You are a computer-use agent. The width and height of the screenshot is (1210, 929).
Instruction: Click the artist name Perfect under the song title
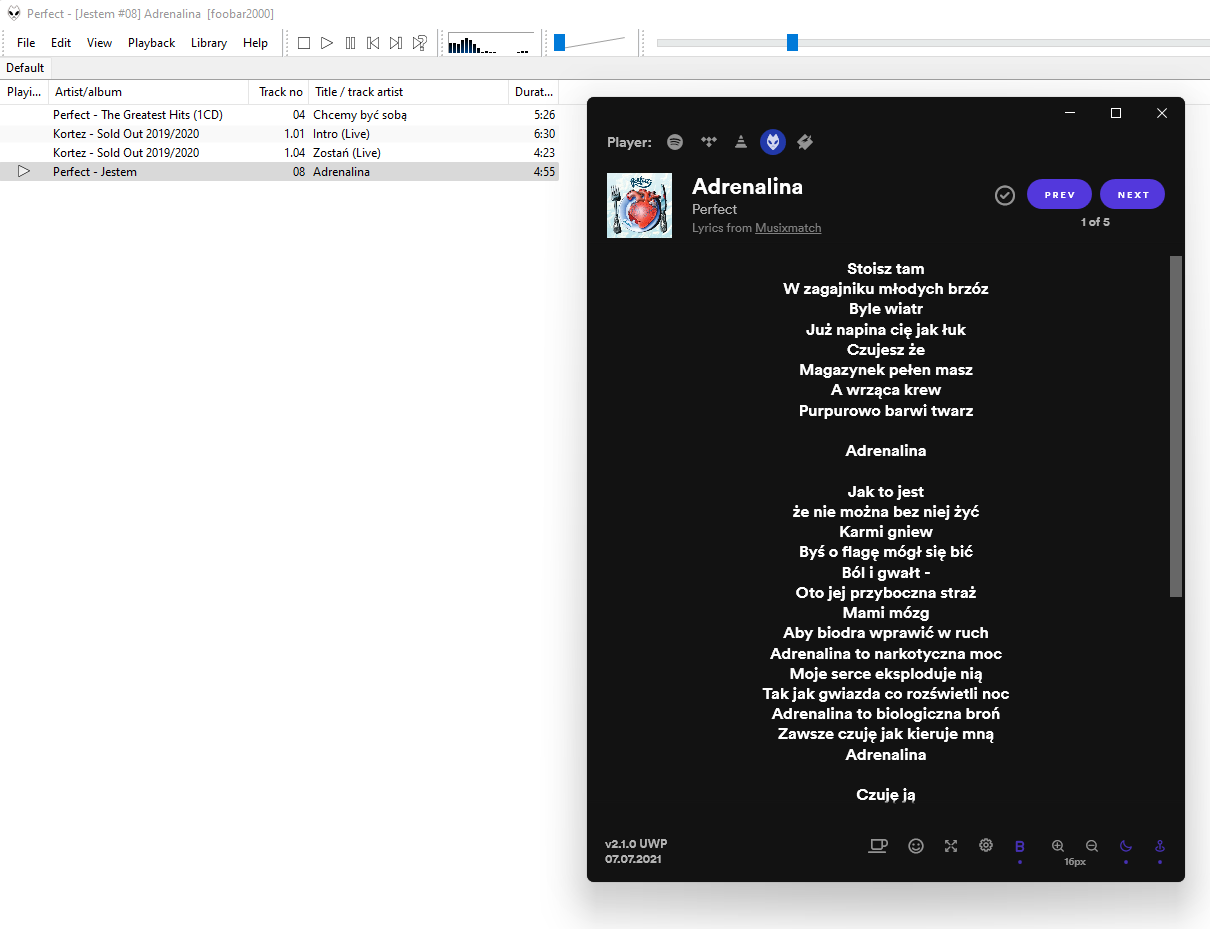pos(714,209)
